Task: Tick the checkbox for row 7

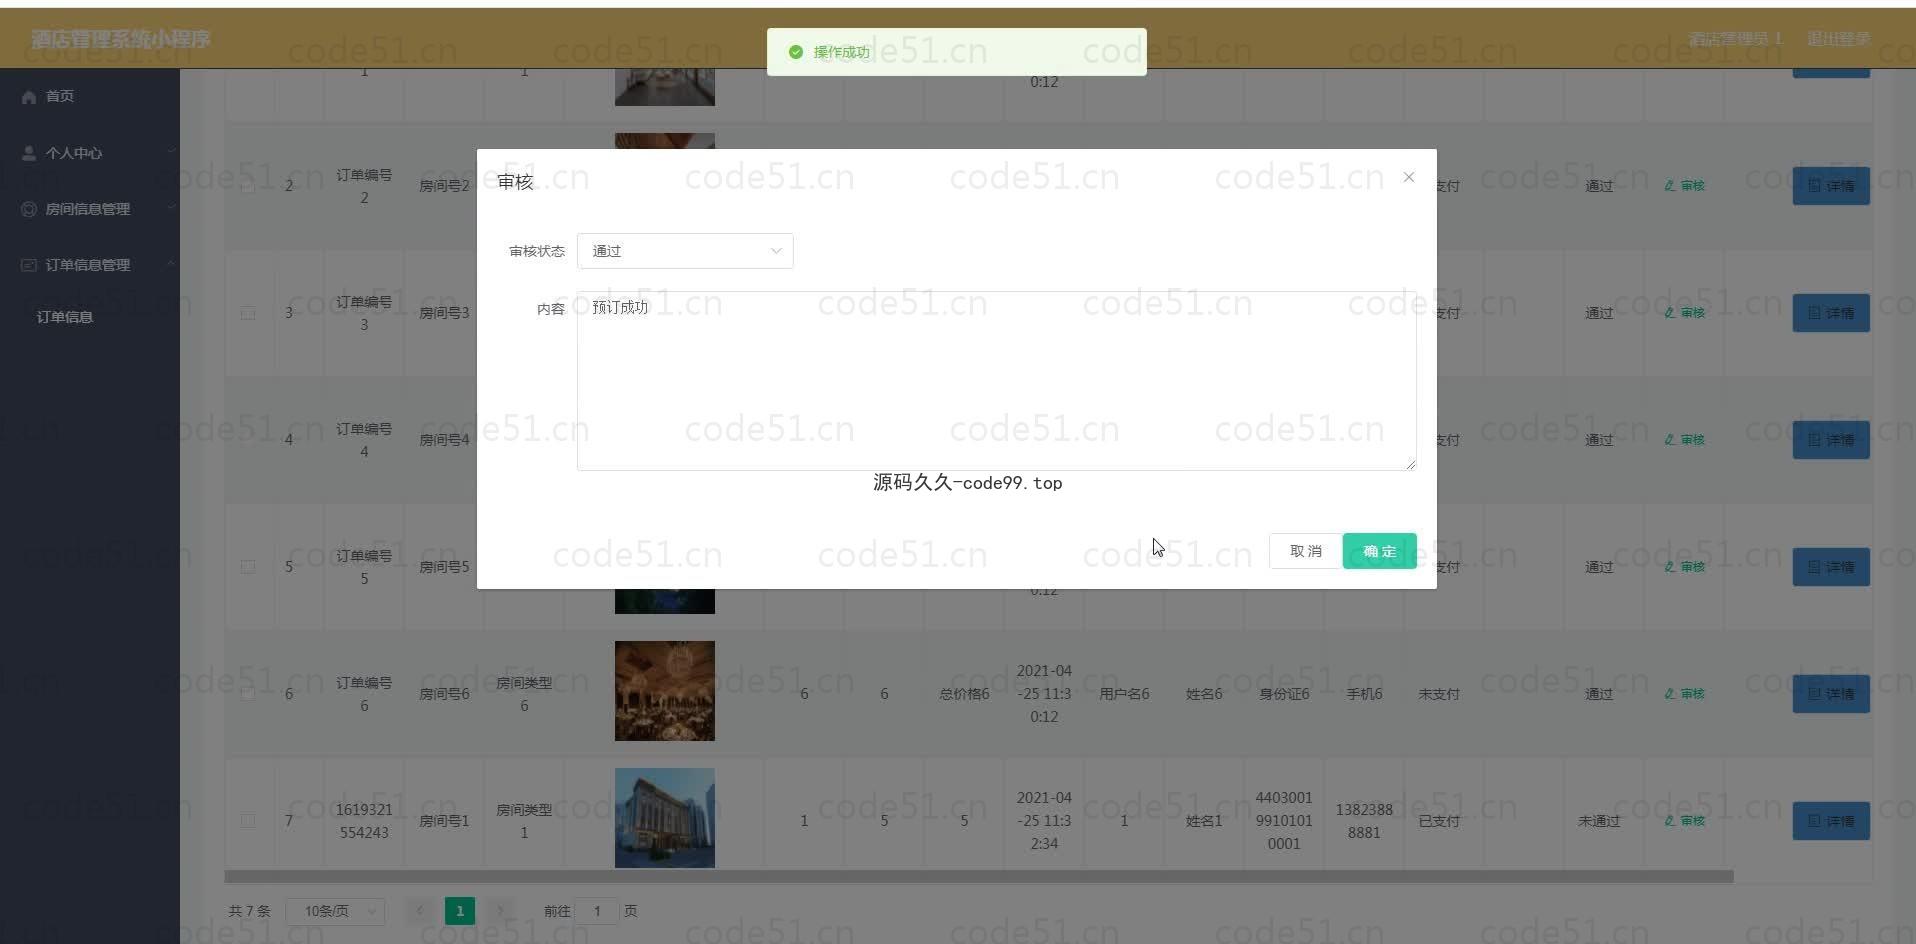Action: pos(247,821)
